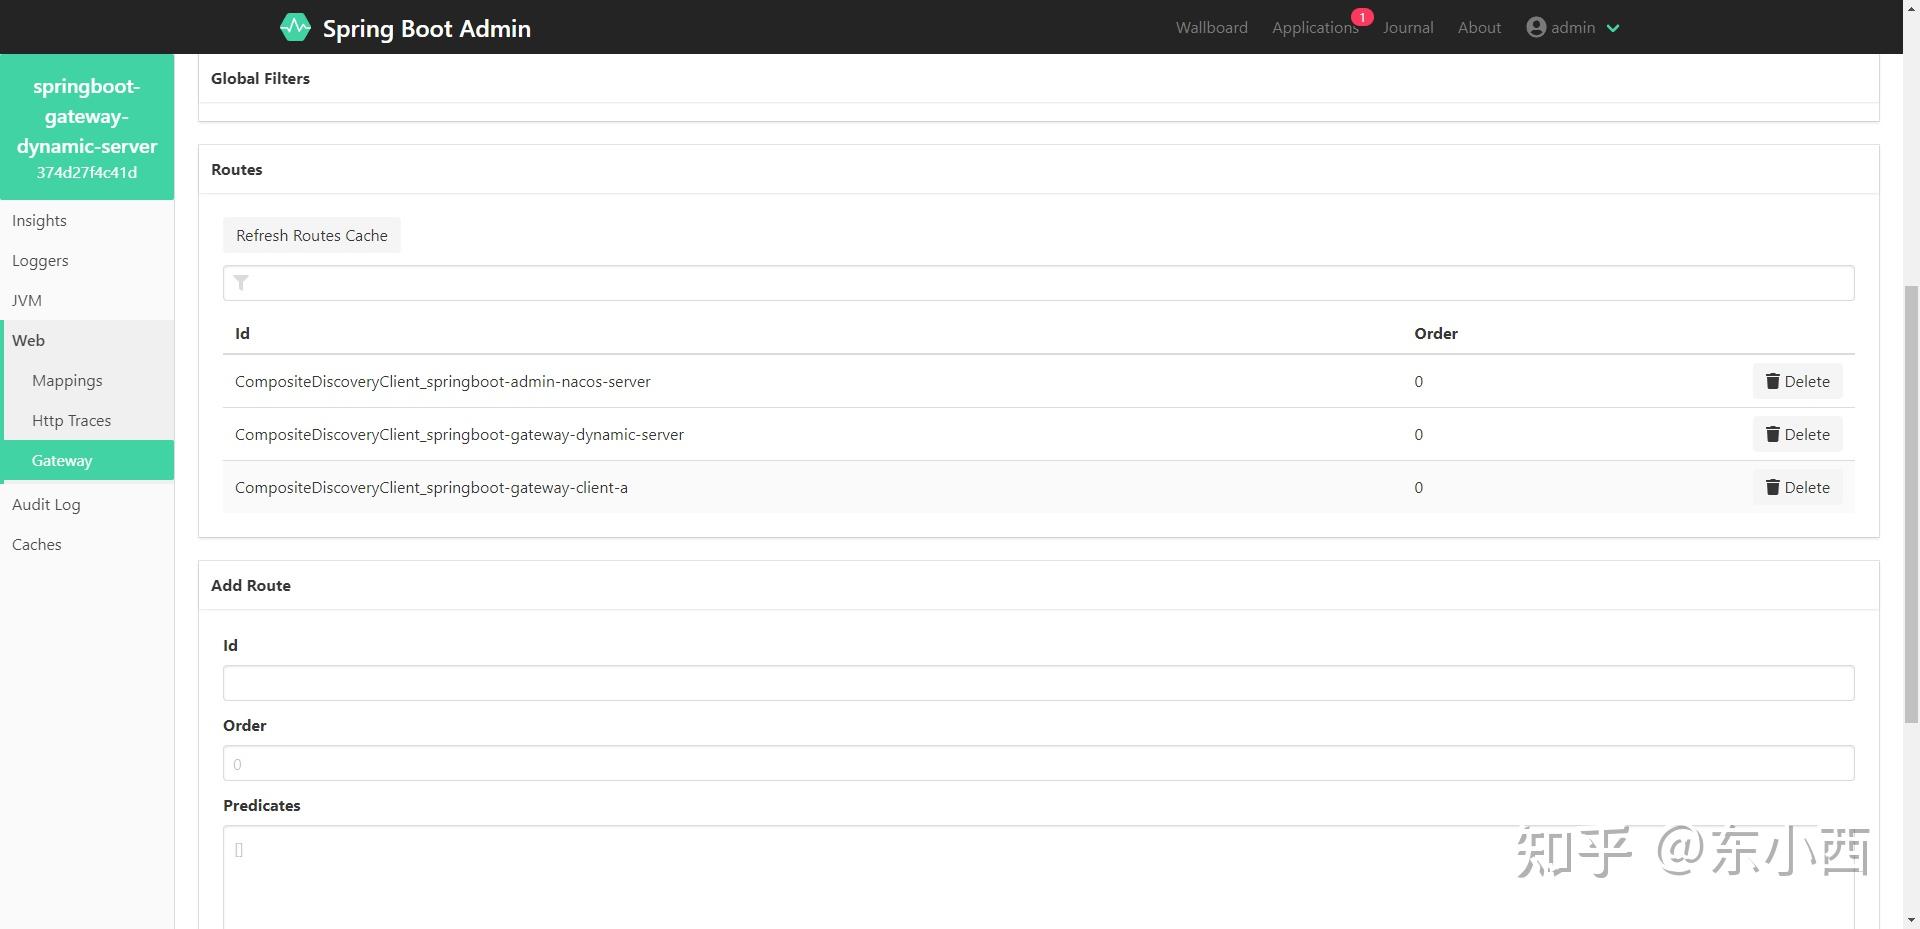The height and width of the screenshot is (929, 1920).
Task: Click the trash icon beside nacos-server route
Action: pos(1772,381)
